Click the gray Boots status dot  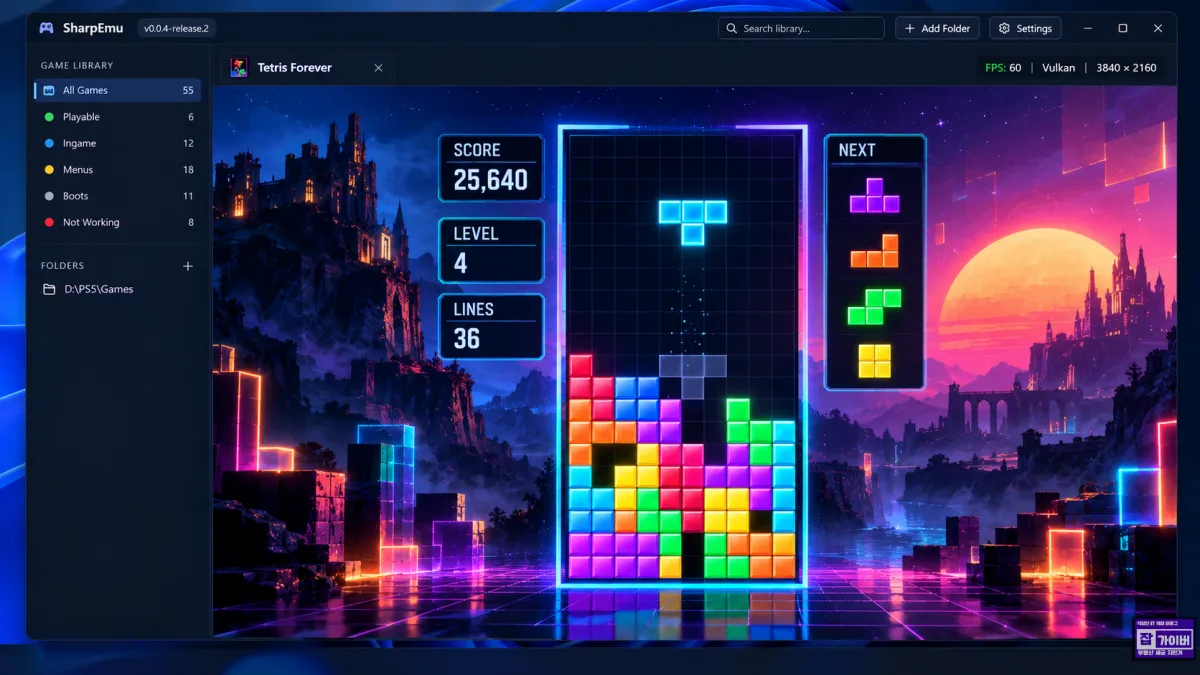click(x=49, y=196)
